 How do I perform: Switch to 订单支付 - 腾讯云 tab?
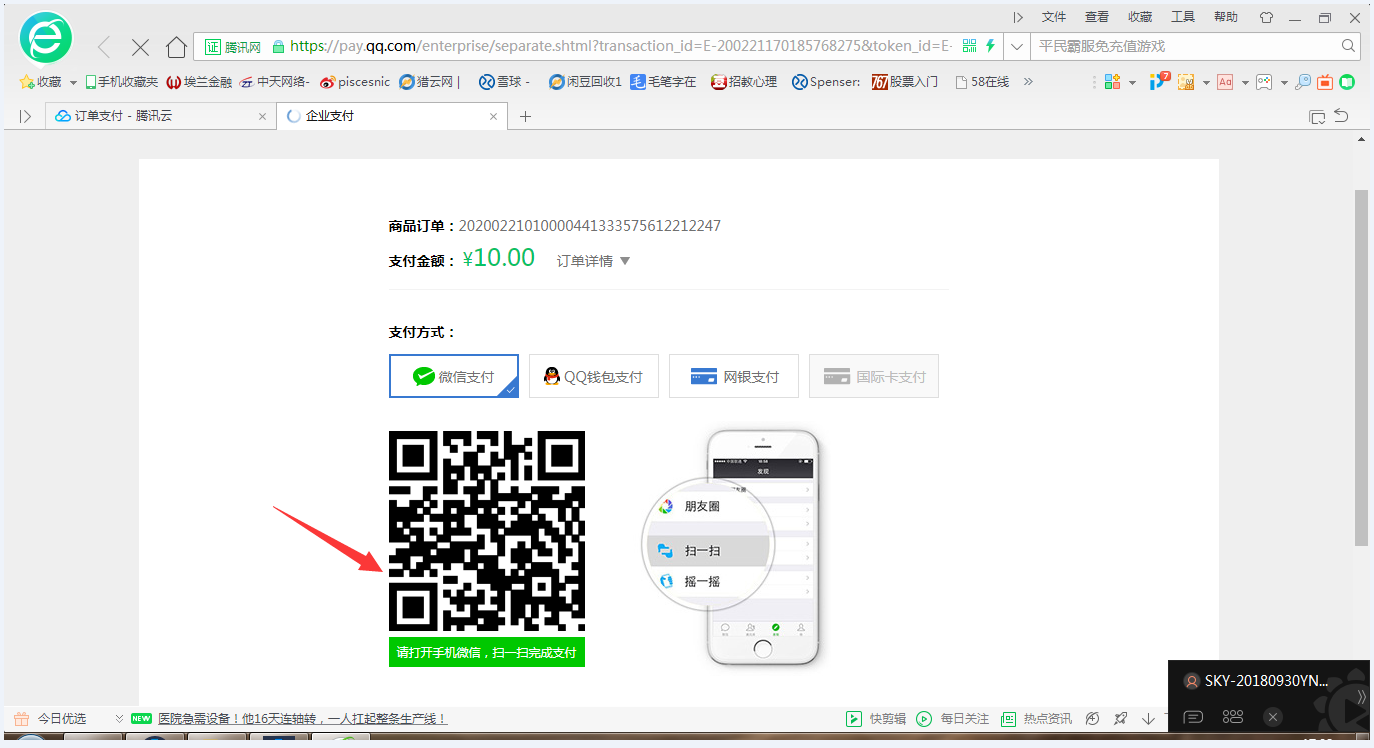pyautogui.click(x=160, y=116)
